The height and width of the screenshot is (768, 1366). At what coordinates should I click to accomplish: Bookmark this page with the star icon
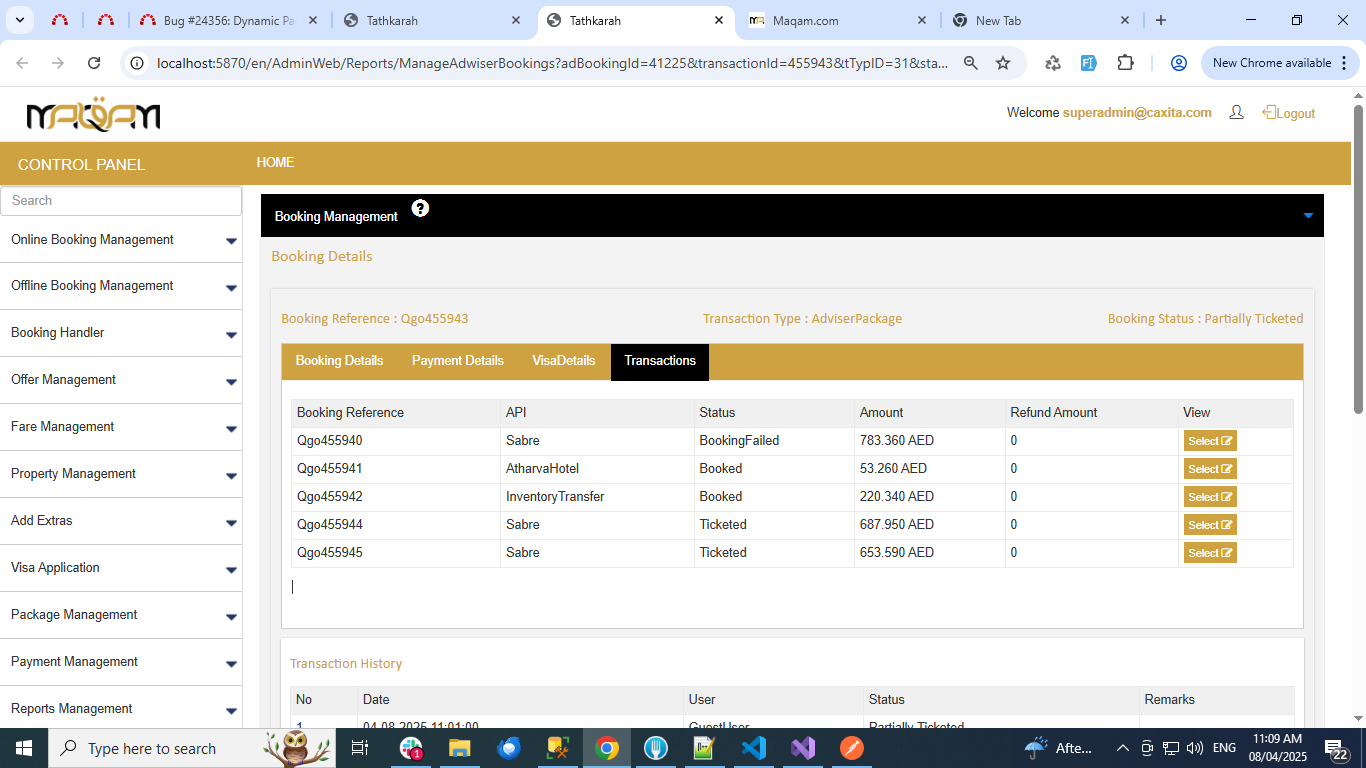(x=1003, y=63)
